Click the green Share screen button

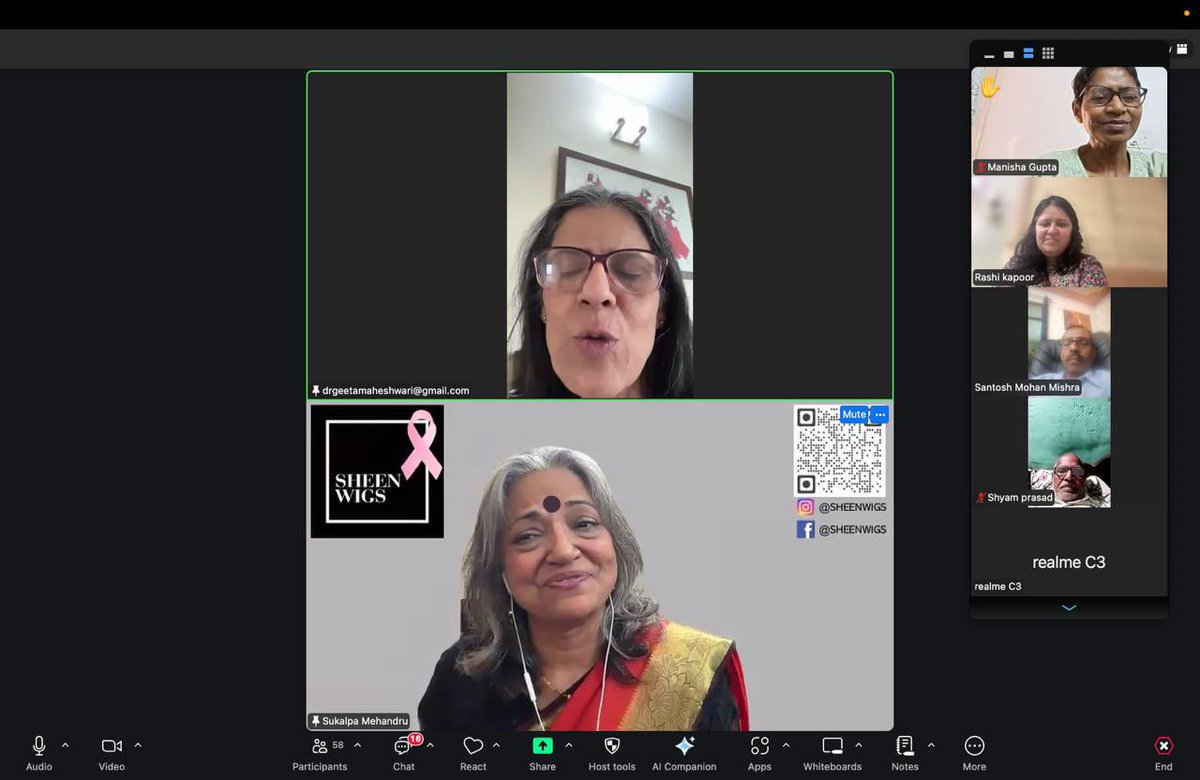pyautogui.click(x=542, y=746)
